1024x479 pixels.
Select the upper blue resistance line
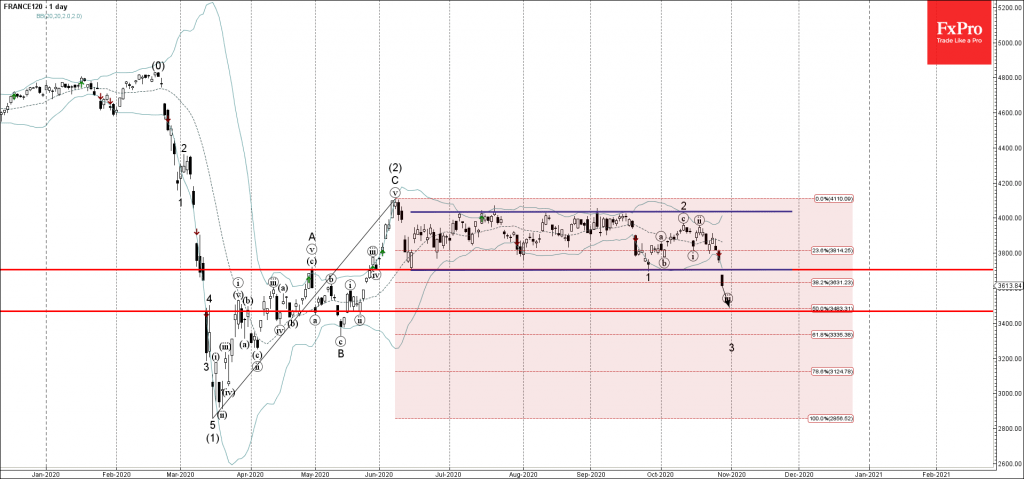(600, 211)
